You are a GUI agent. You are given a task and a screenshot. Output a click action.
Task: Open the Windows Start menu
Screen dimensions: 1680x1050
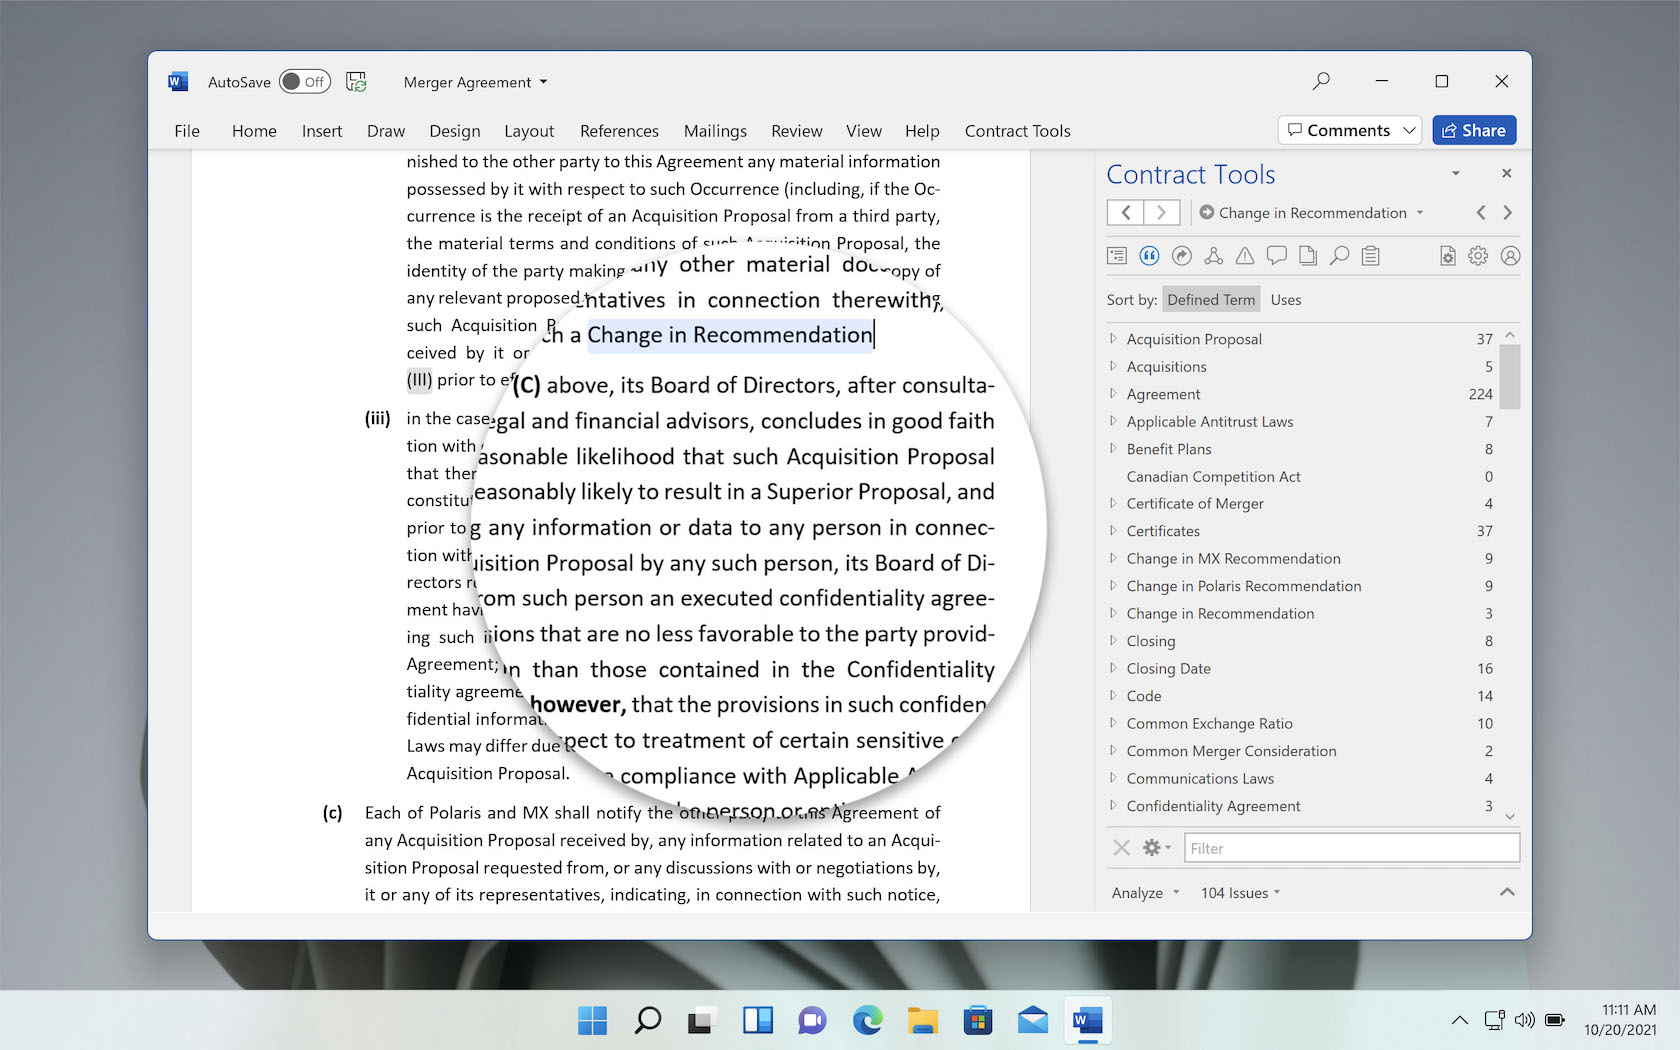pos(592,1020)
